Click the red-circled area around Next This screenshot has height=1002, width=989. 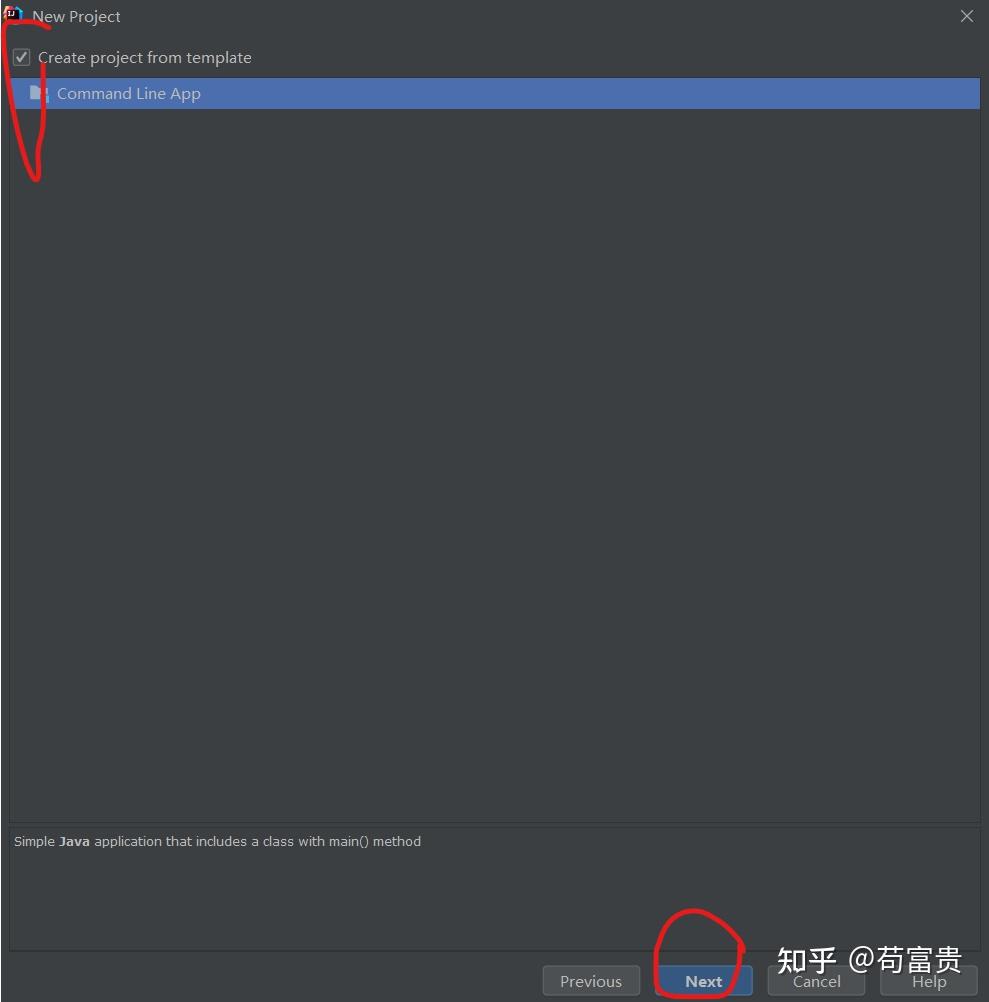pos(699,952)
